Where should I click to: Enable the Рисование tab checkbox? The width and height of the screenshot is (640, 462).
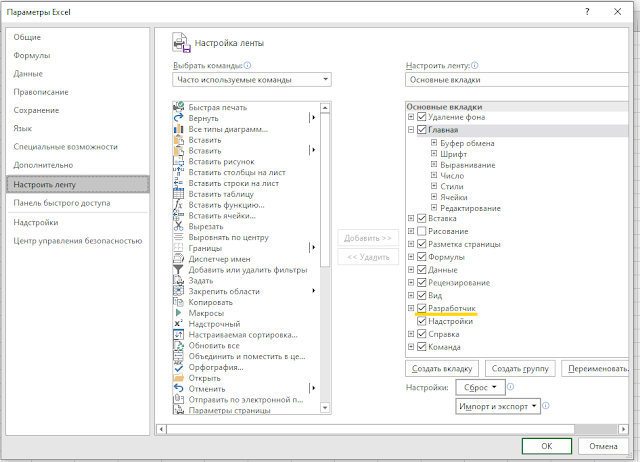[x=422, y=231]
